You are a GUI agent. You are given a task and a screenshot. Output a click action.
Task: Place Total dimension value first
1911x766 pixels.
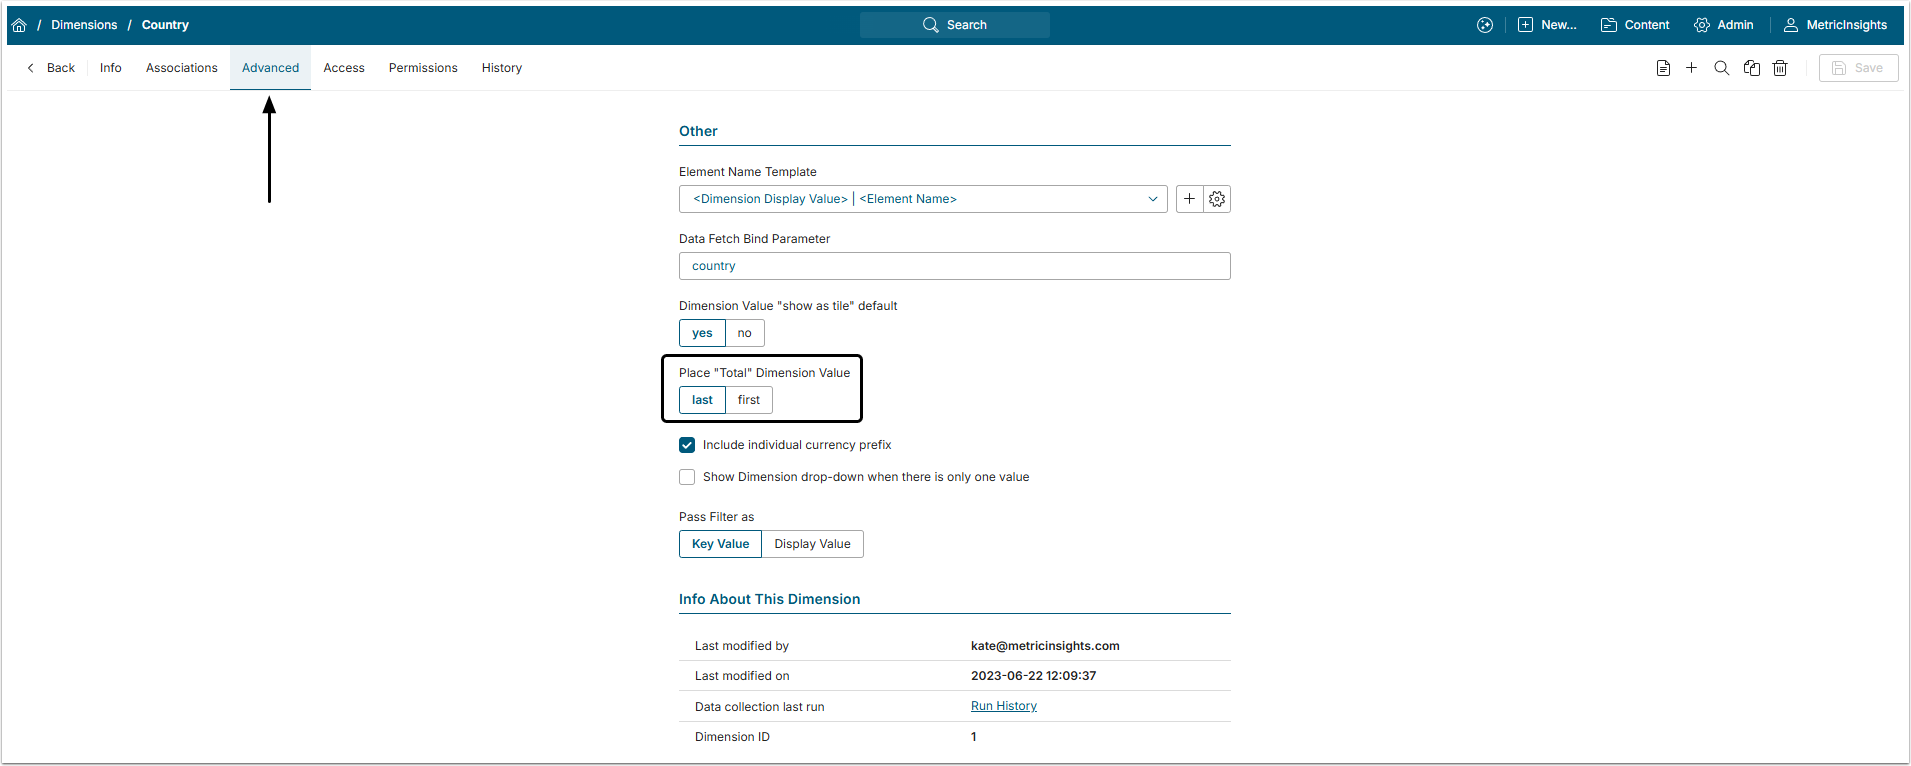[x=749, y=400]
